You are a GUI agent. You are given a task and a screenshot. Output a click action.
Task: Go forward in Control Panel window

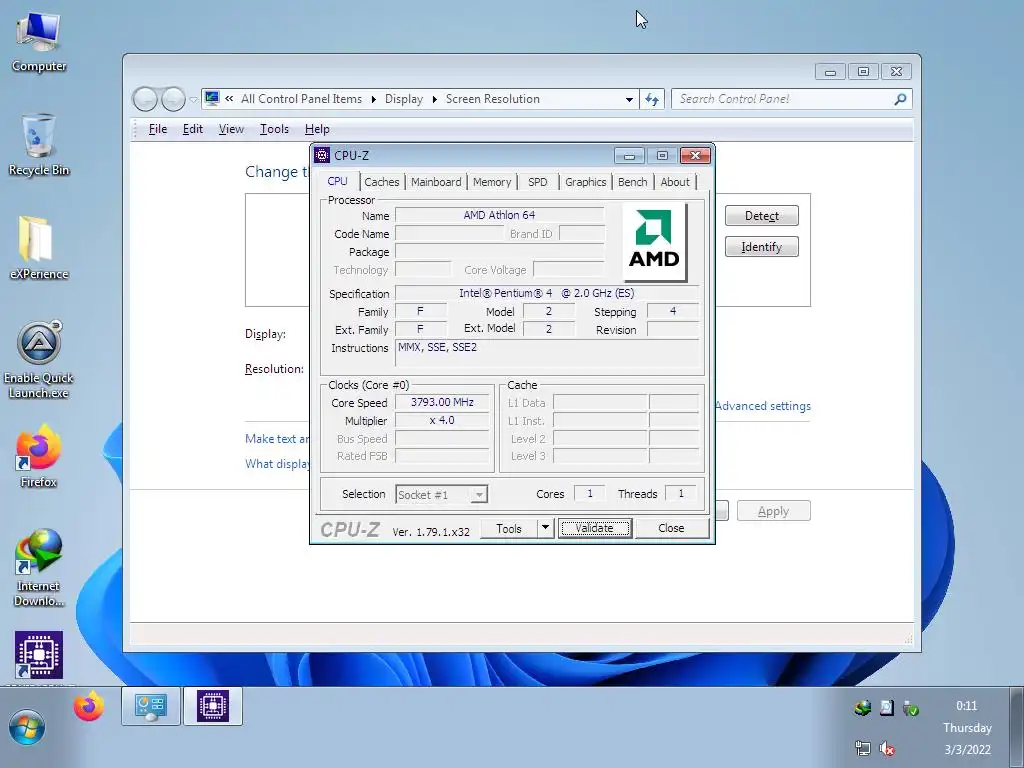pos(173,99)
